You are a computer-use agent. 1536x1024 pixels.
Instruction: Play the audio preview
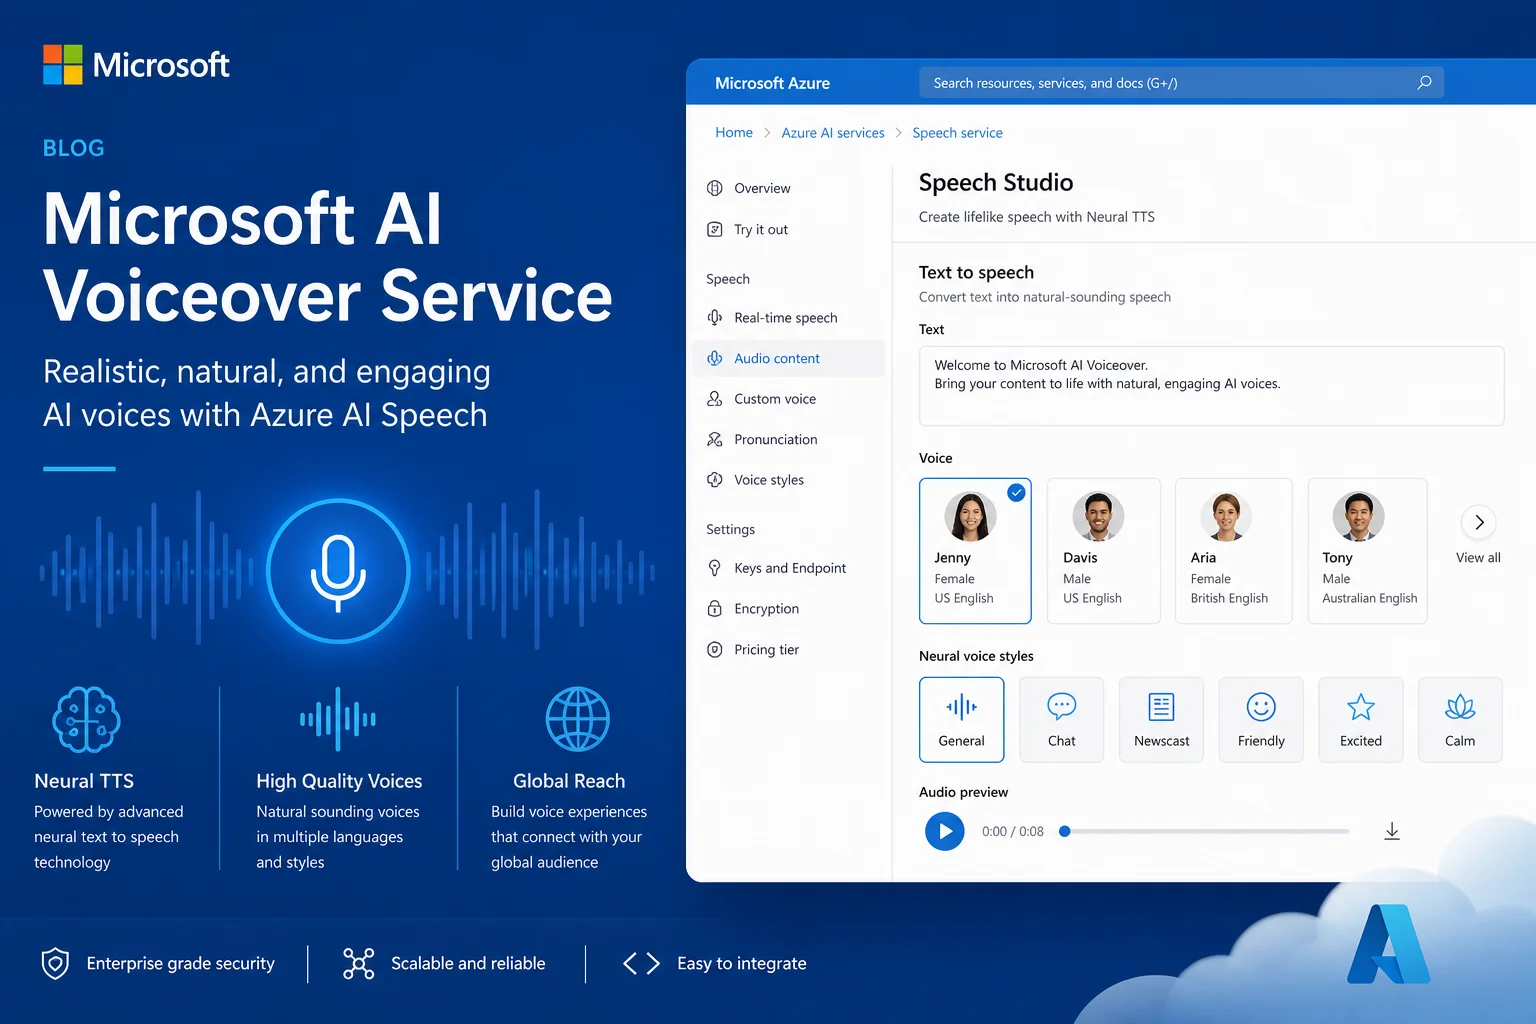pos(945,831)
